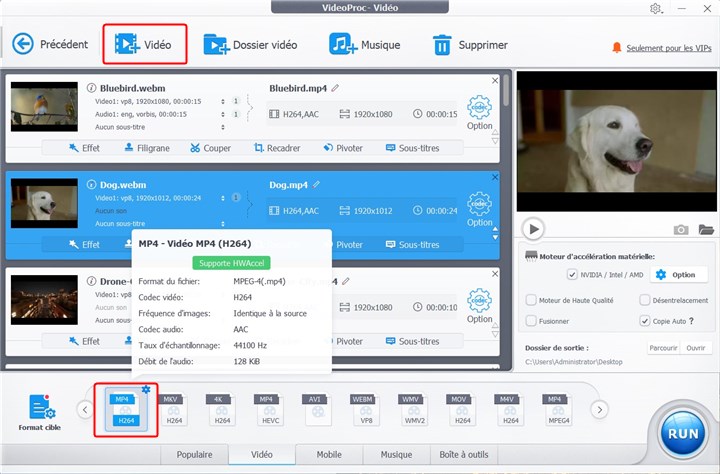Open Effet for the Drone video

point(84,341)
